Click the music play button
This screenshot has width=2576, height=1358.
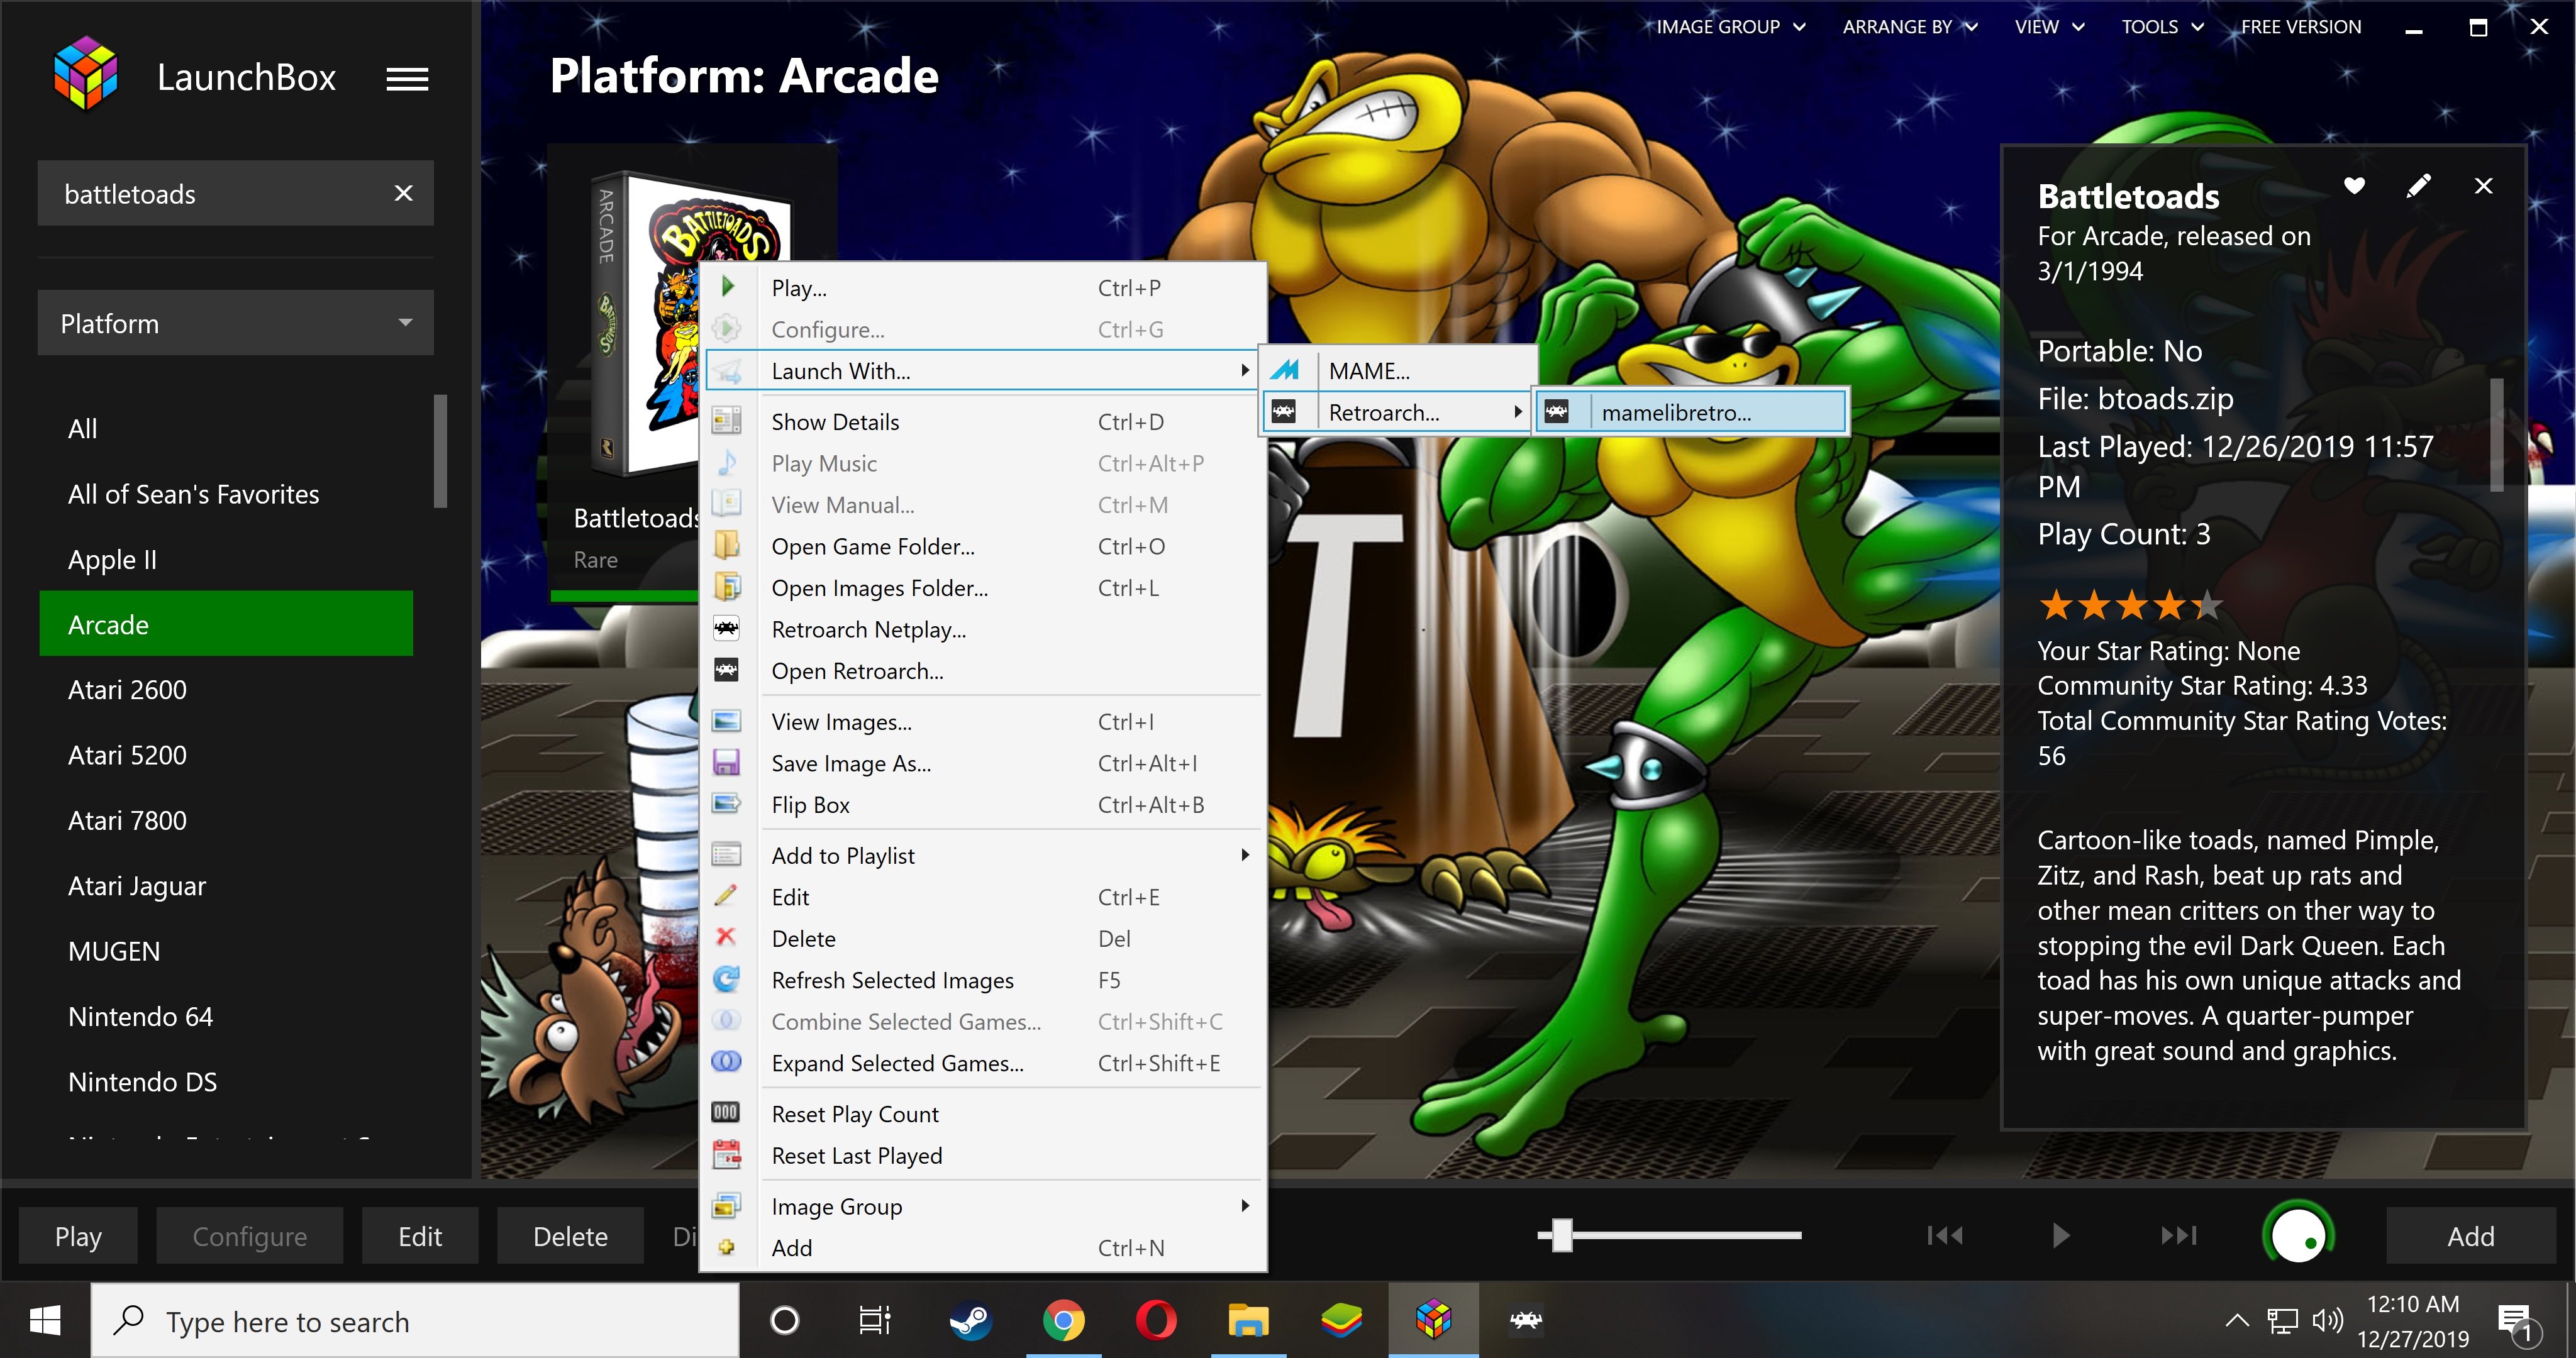(2061, 1236)
